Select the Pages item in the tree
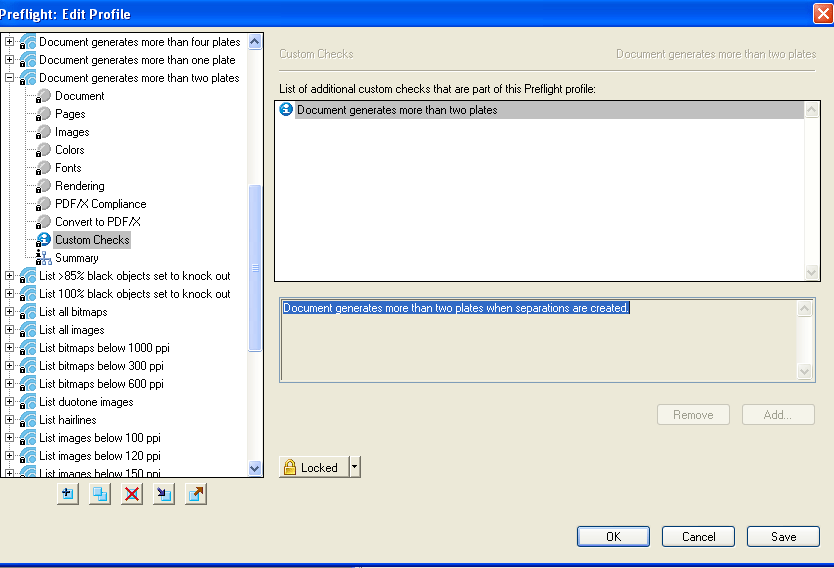The width and height of the screenshot is (834, 568). coord(70,114)
